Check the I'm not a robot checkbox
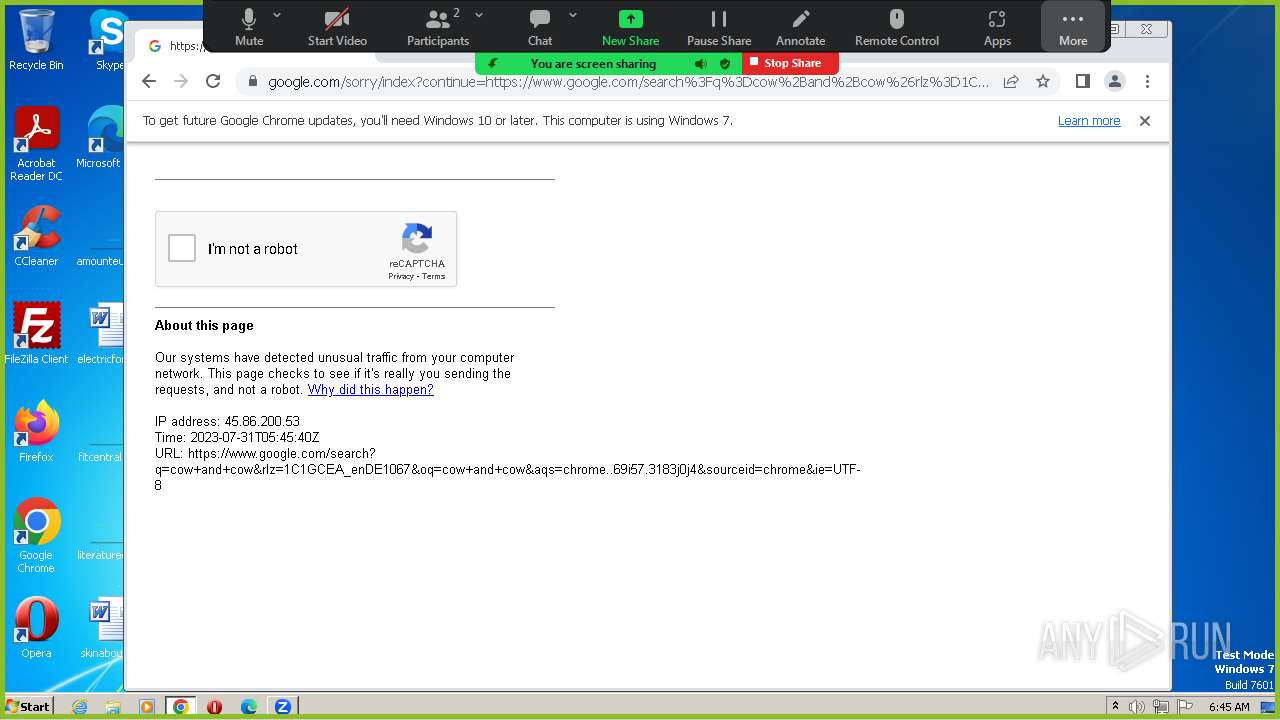 click(182, 248)
